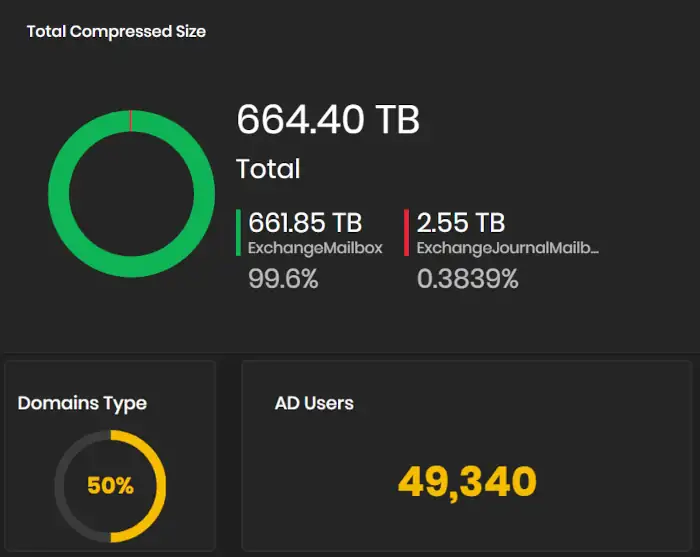This screenshot has height=557, width=700.
Task: Select the 664.40 TB total value
Action: point(328,120)
